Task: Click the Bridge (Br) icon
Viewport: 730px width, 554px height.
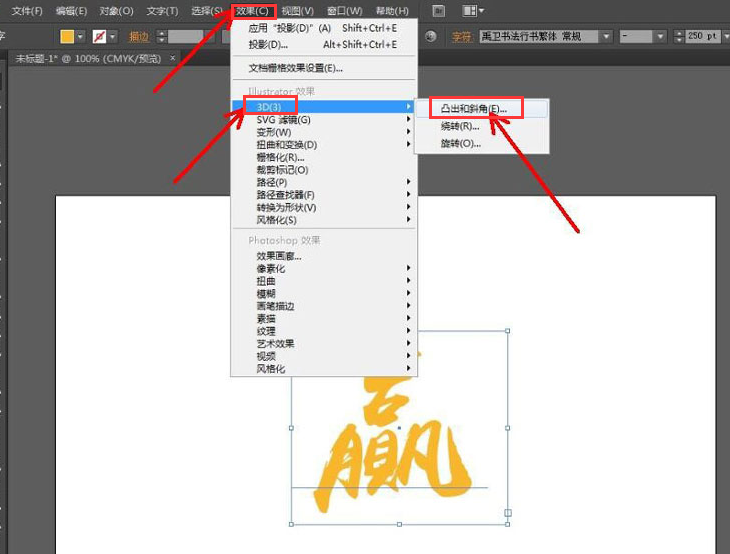Action: tap(439, 11)
